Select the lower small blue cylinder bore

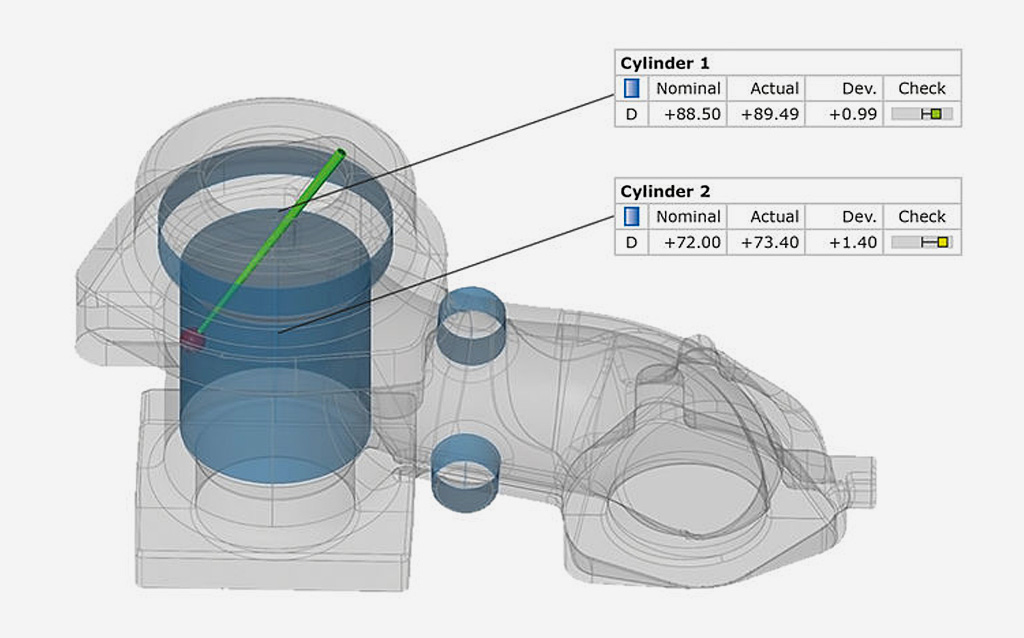tap(465, 473)
